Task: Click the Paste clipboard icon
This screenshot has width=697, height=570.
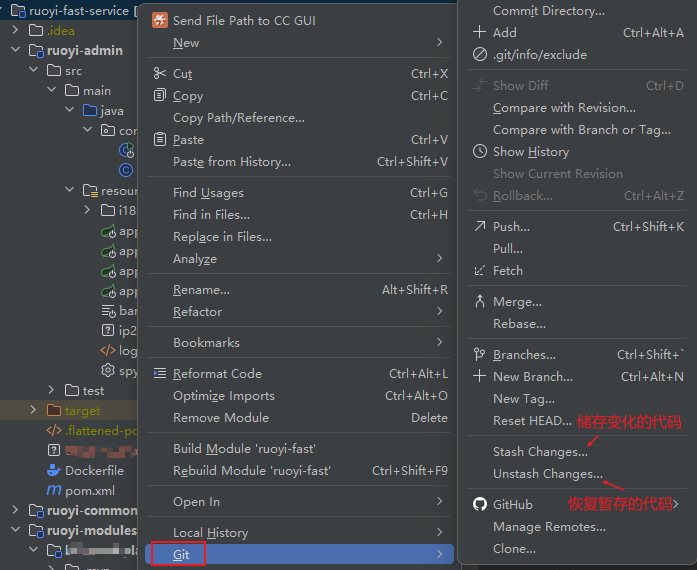Action: (x=160, y=139)
